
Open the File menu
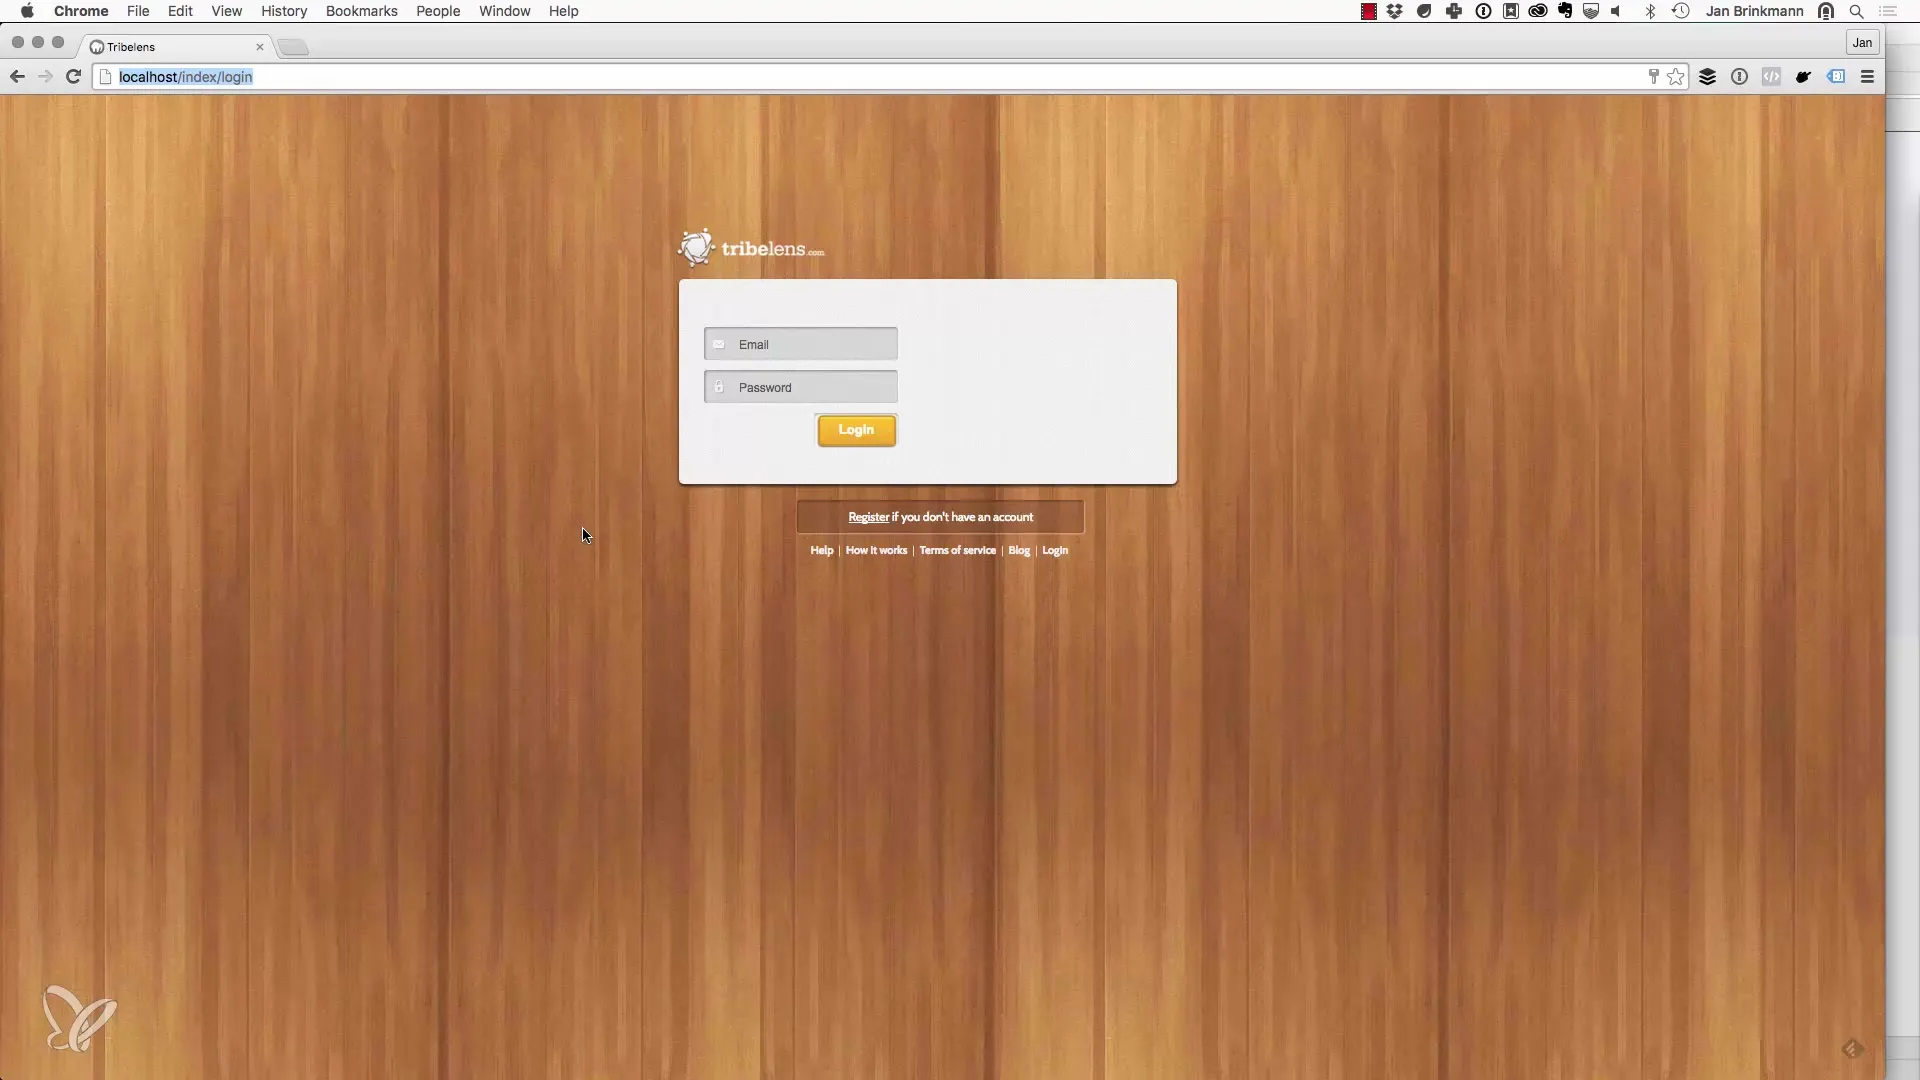tap(138, 11)
